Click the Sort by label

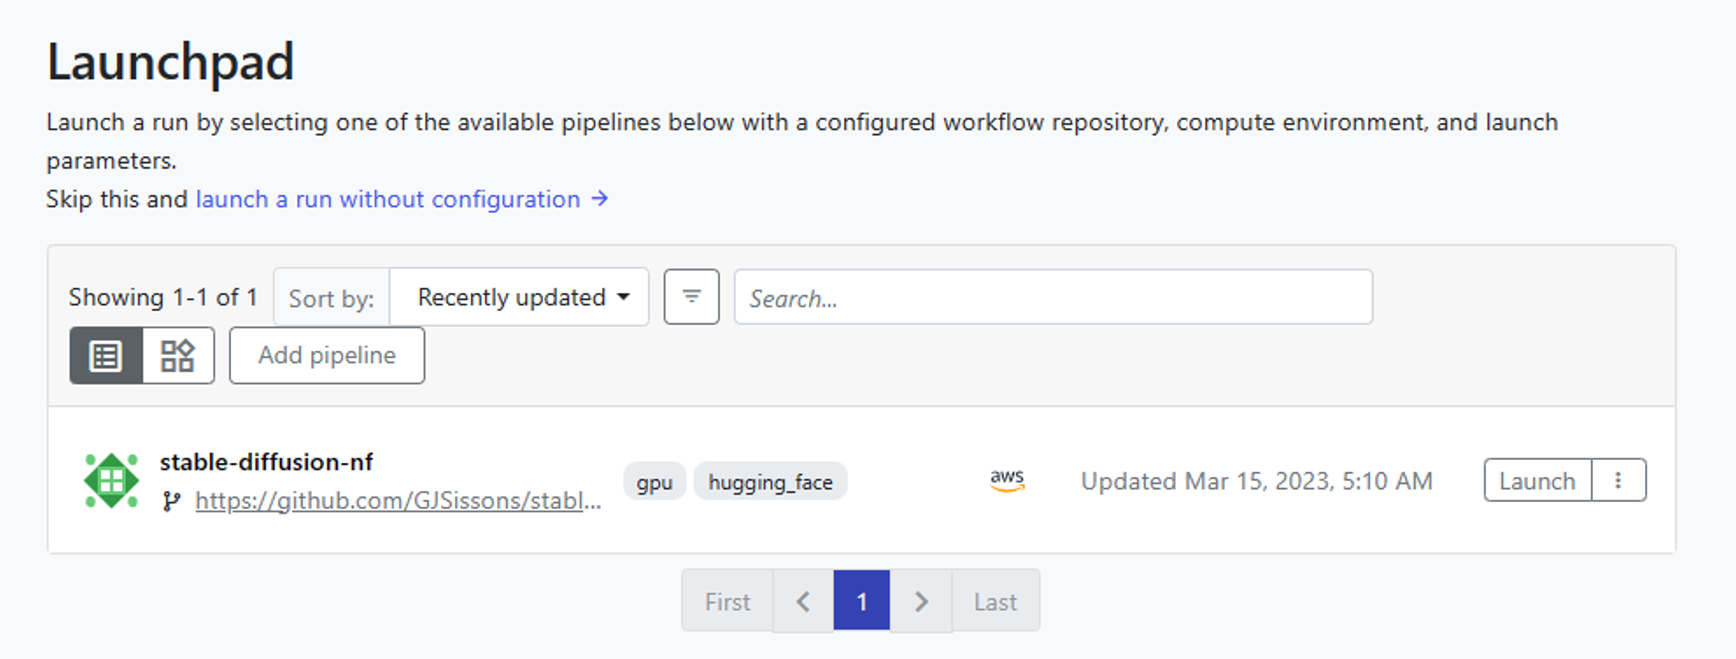tap(331, 298)
